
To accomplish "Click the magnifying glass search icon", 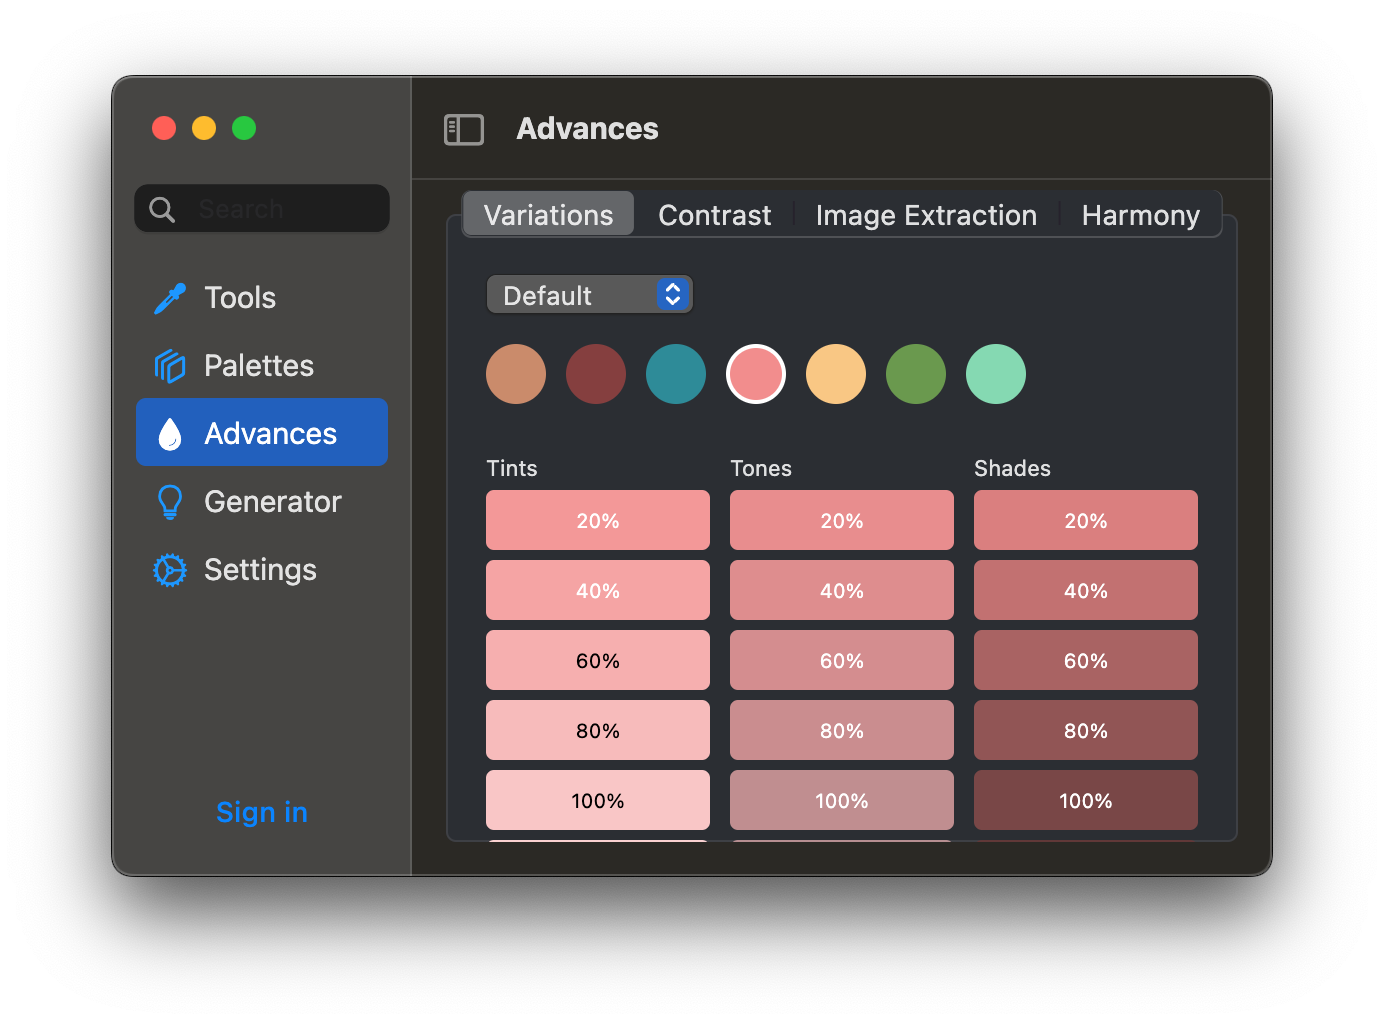I will click(162, 209).
